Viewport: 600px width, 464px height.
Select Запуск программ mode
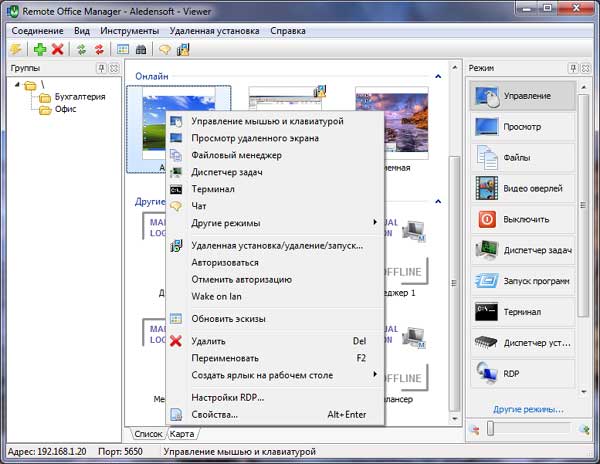(523, 281)
